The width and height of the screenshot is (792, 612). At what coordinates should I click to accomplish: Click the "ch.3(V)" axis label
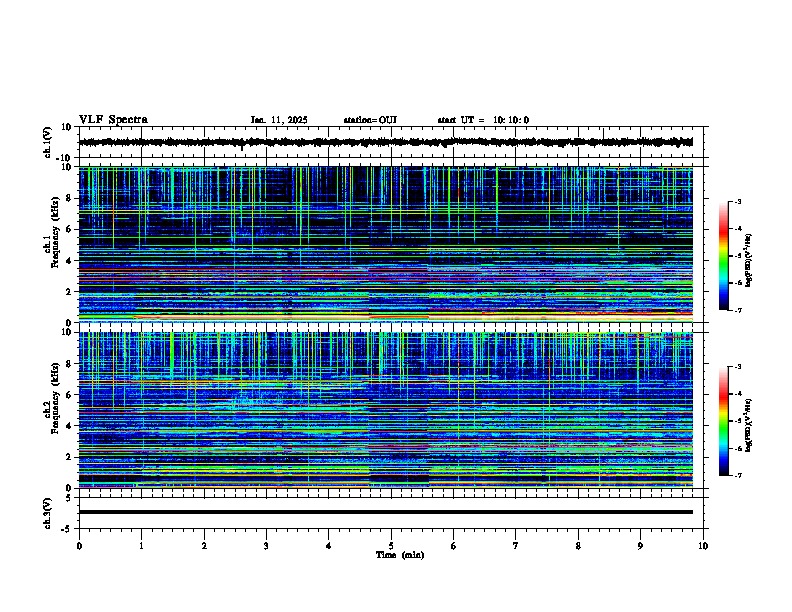coord(47,513)
